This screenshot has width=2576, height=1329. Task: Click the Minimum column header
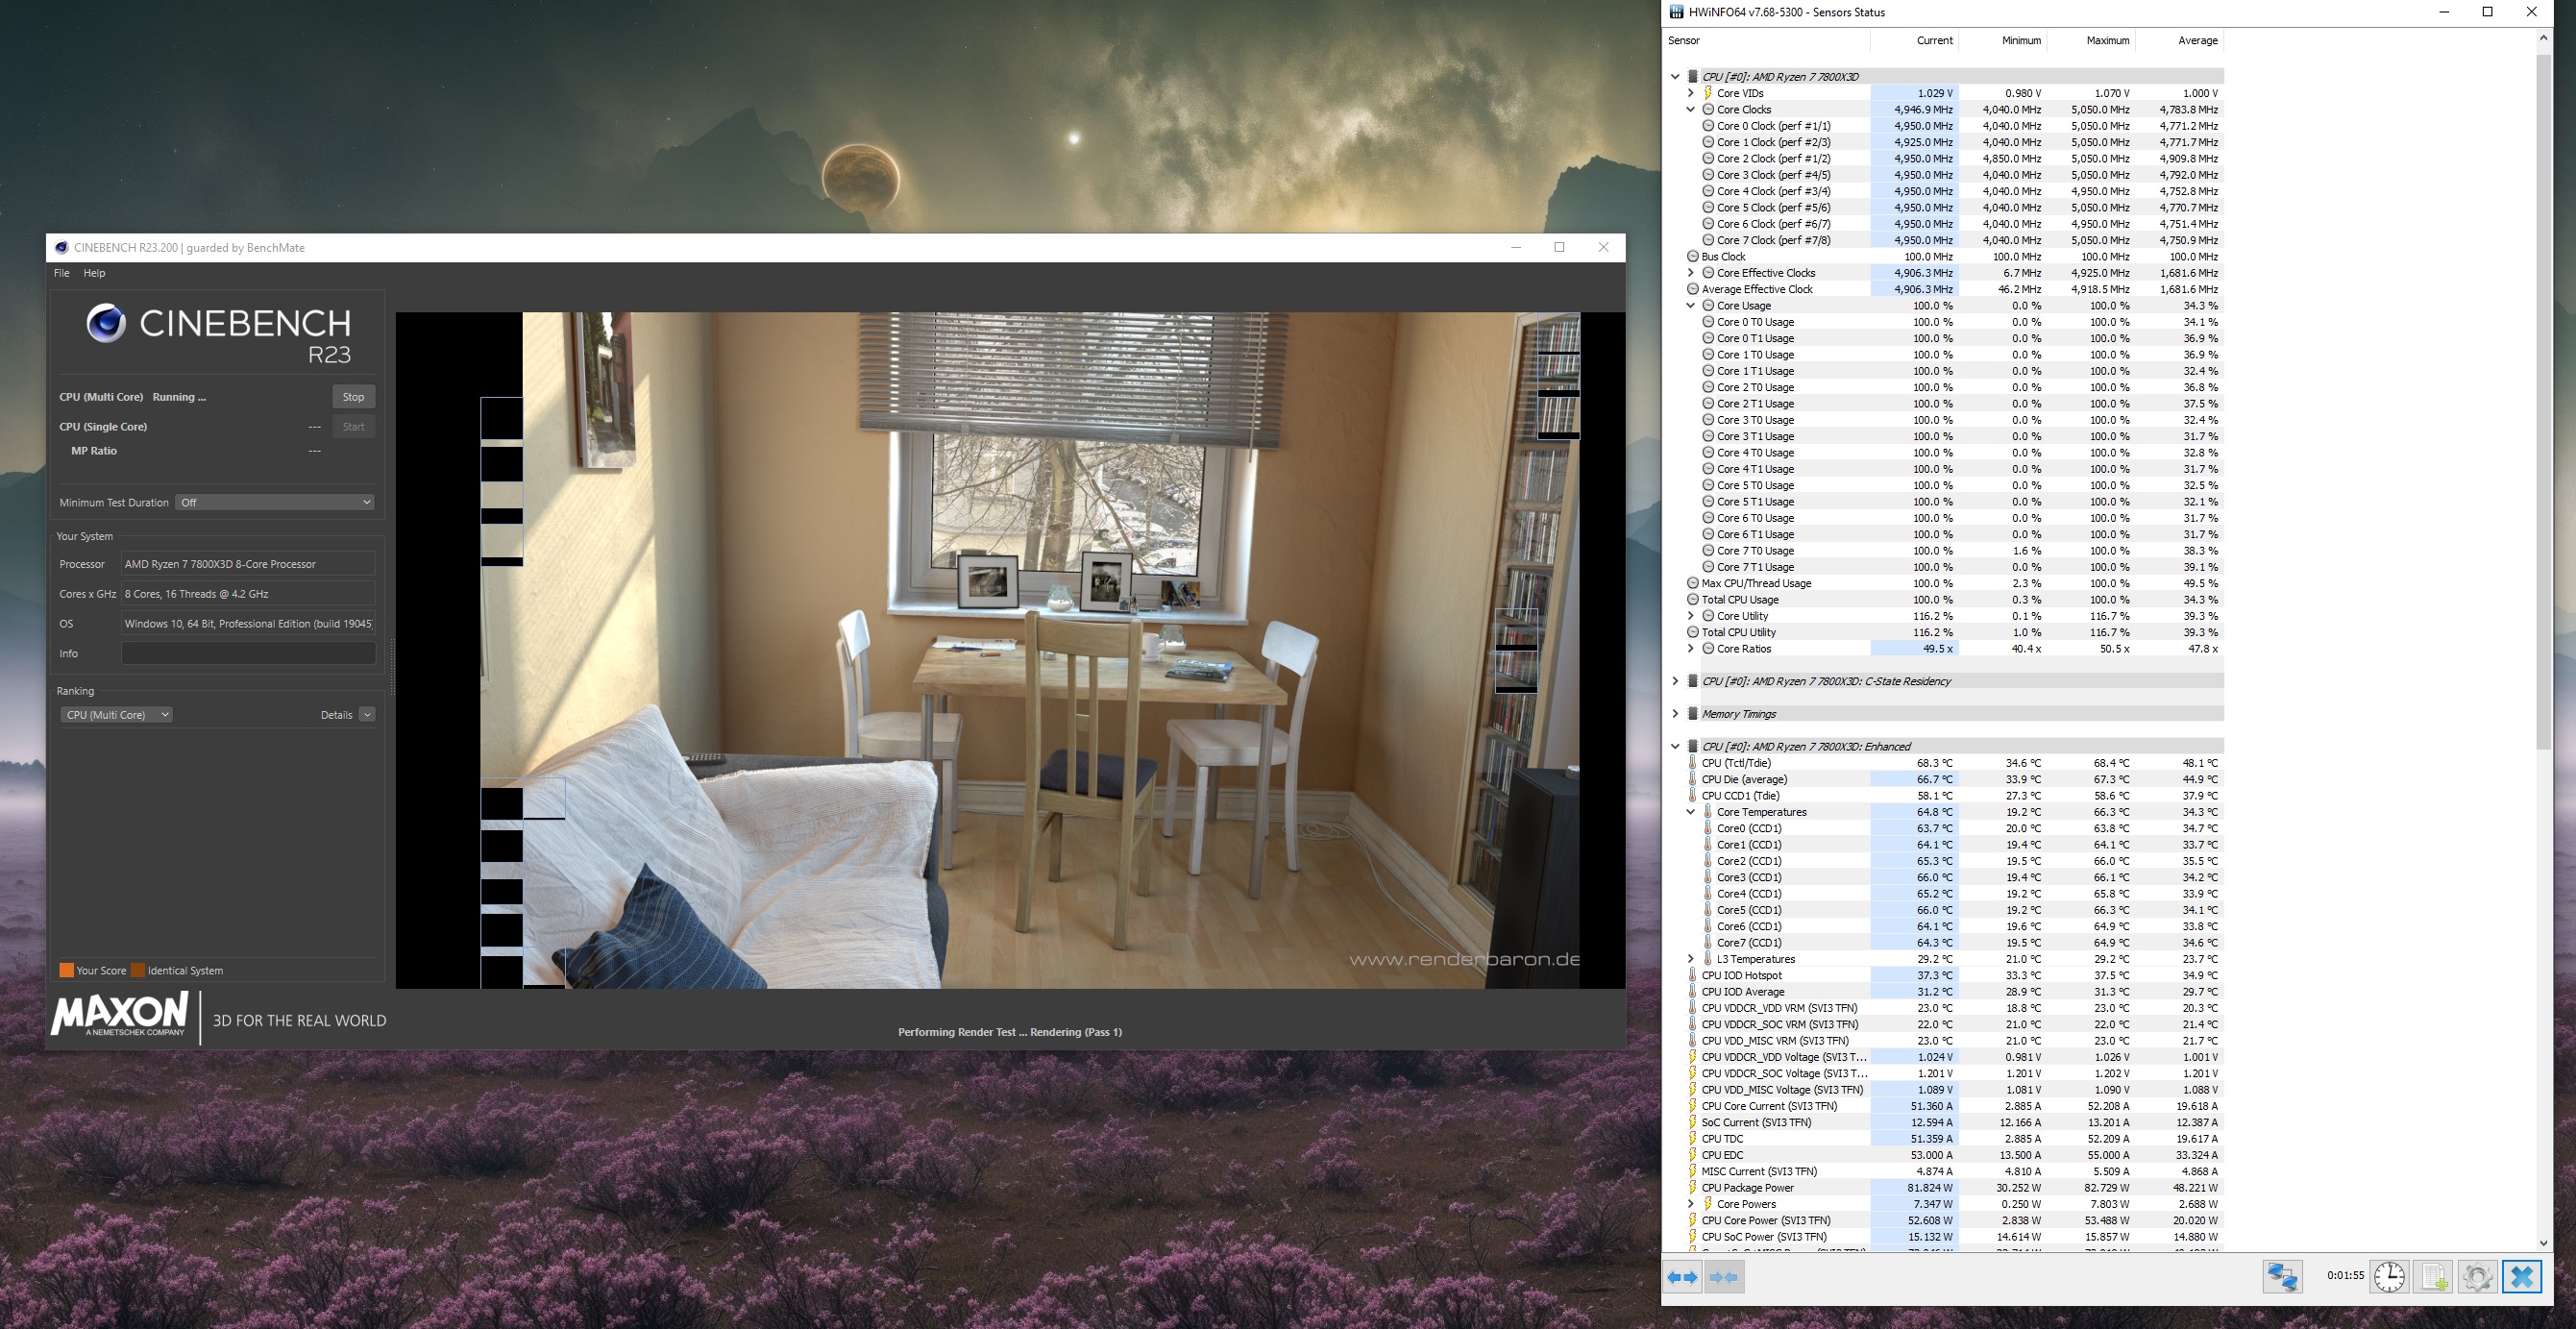[2002, 40]
